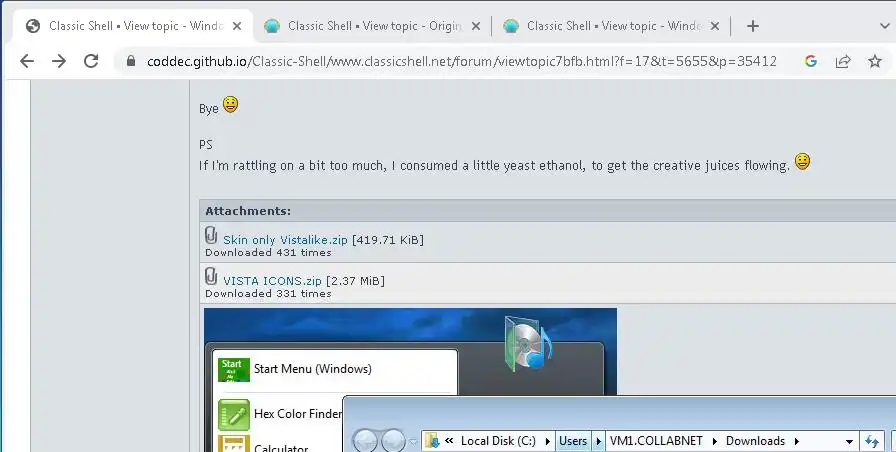Expand arrow after Downloads breadcrumb

click(797, 441)
